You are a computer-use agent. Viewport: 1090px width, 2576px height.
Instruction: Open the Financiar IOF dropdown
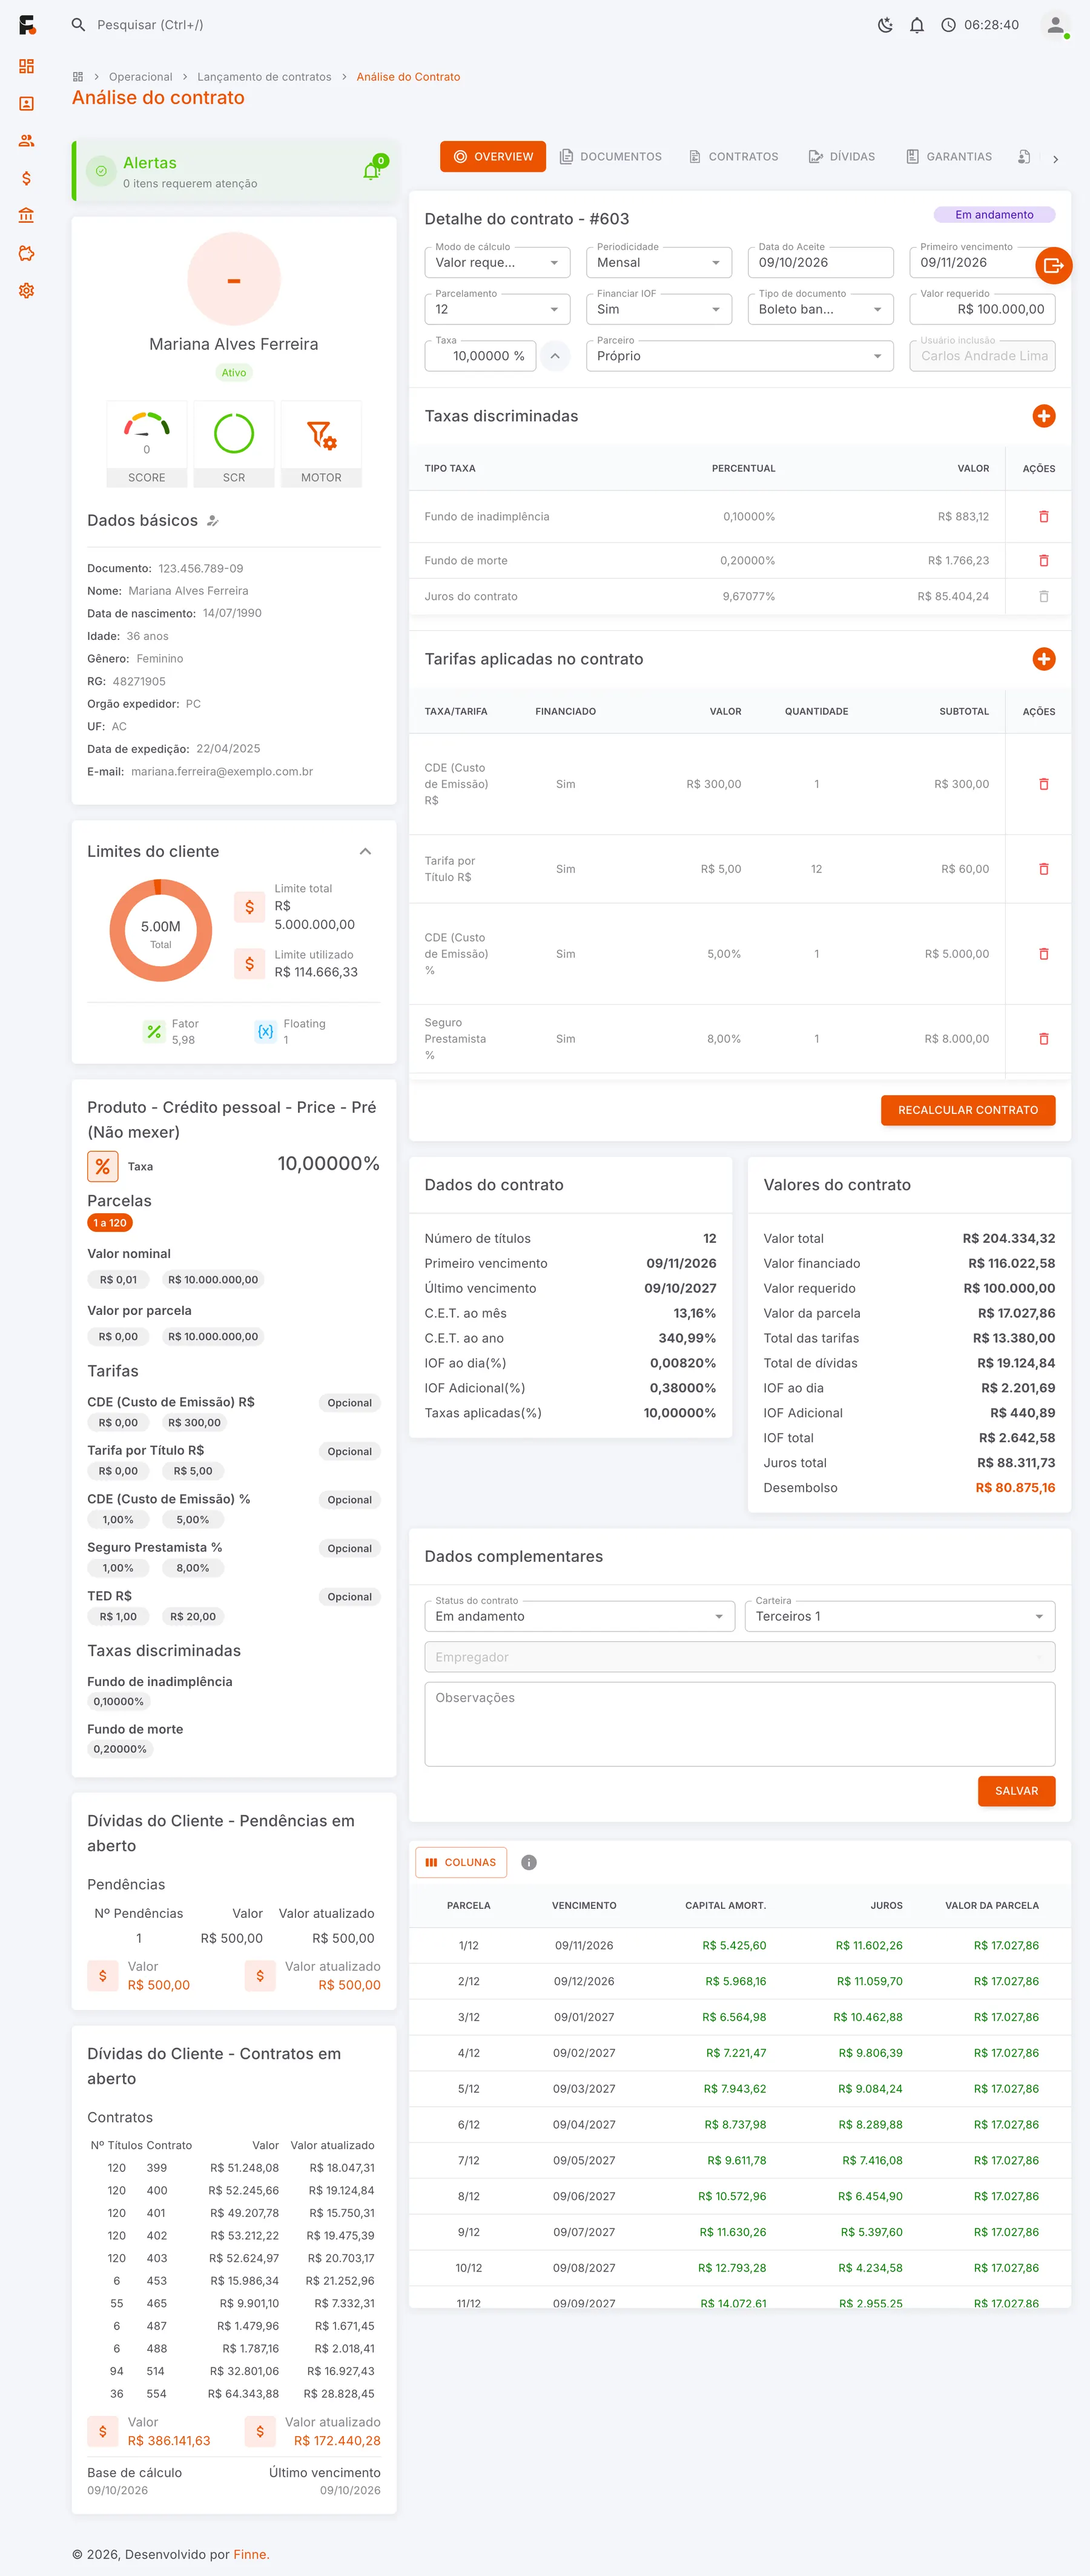click(x=659, y=310)
